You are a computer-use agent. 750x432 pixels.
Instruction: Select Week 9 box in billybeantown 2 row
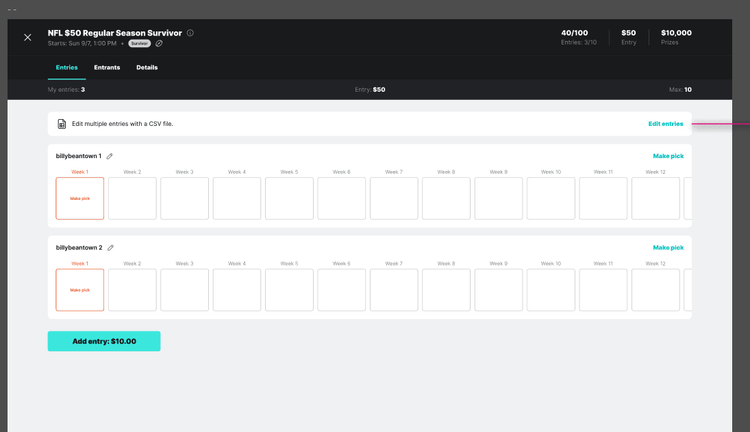coord(498,290)
